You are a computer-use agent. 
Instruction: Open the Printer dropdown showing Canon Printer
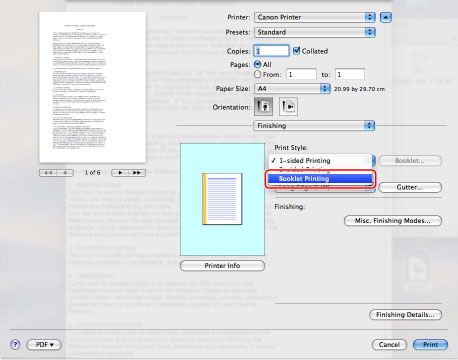tap(315, 17)
